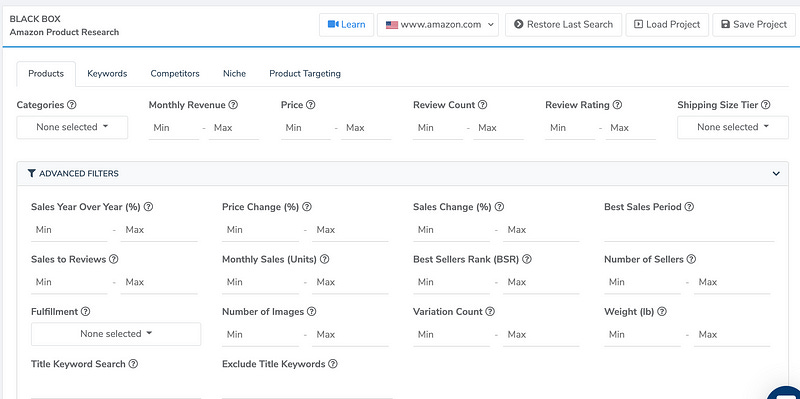Open the Fulfillment None selected dropdown
This screenshot has height=399, width=800.
(x=116, y=334)
